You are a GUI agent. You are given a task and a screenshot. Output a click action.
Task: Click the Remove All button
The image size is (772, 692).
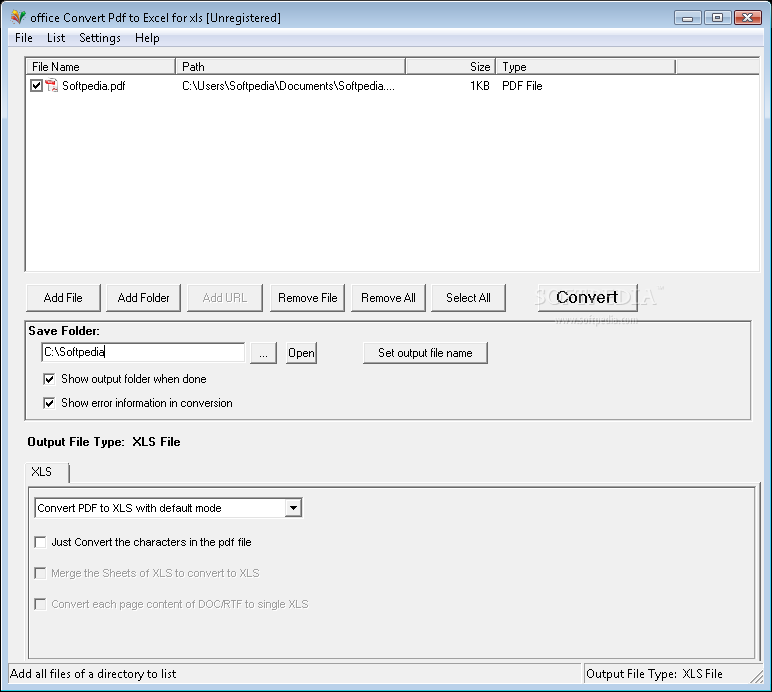[x=388, y=298]
